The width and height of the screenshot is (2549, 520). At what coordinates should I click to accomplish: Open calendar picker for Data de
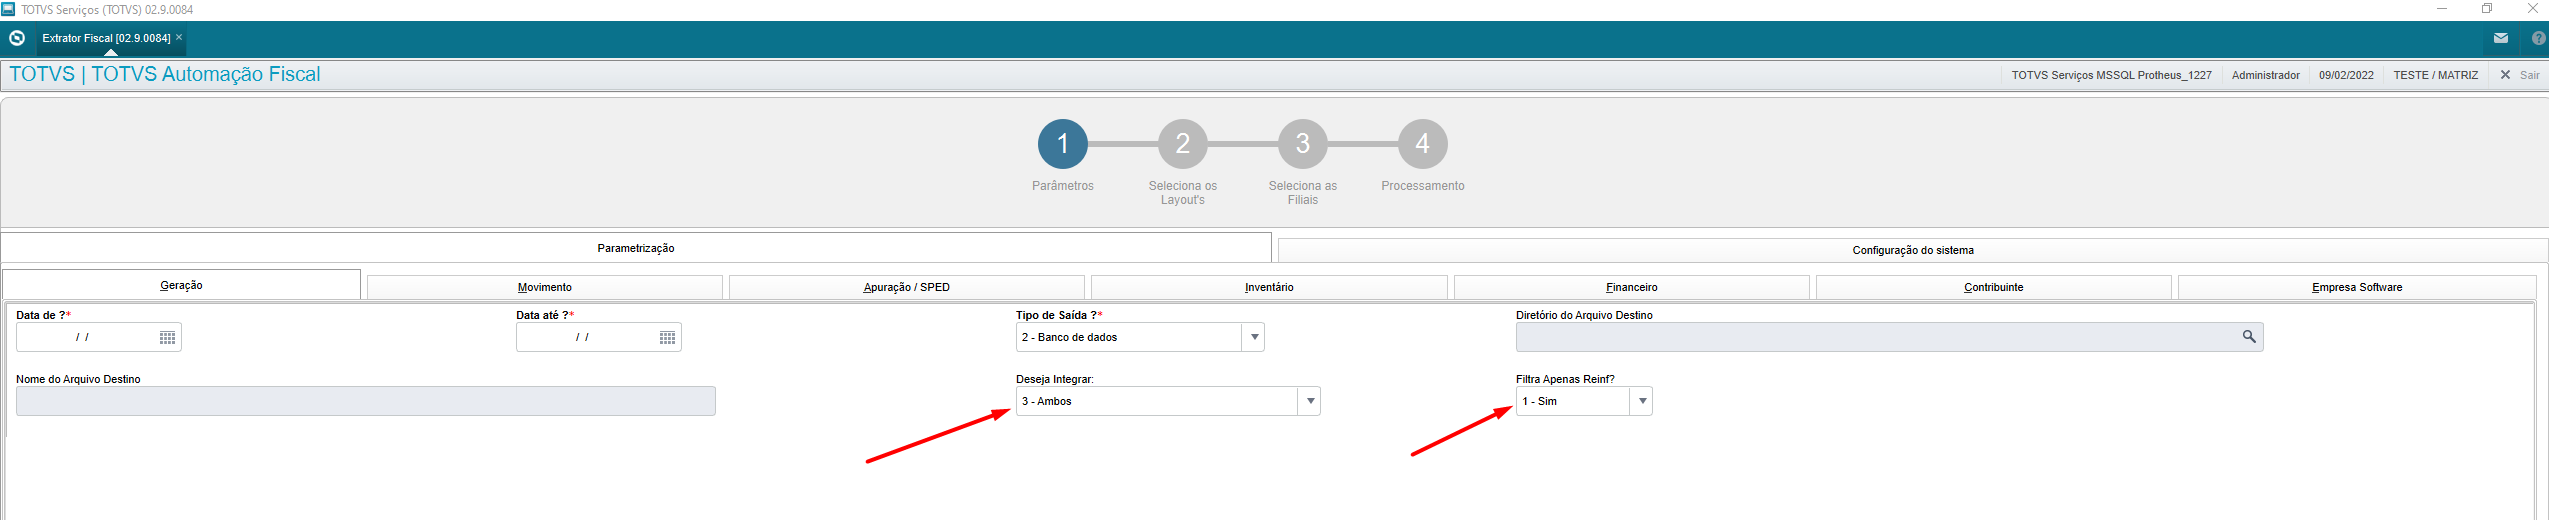167,338
